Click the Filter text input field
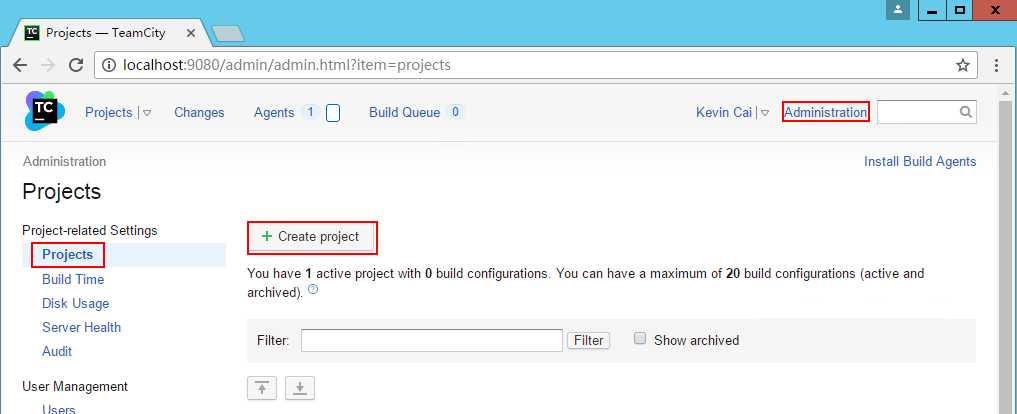 click(431, 340)
